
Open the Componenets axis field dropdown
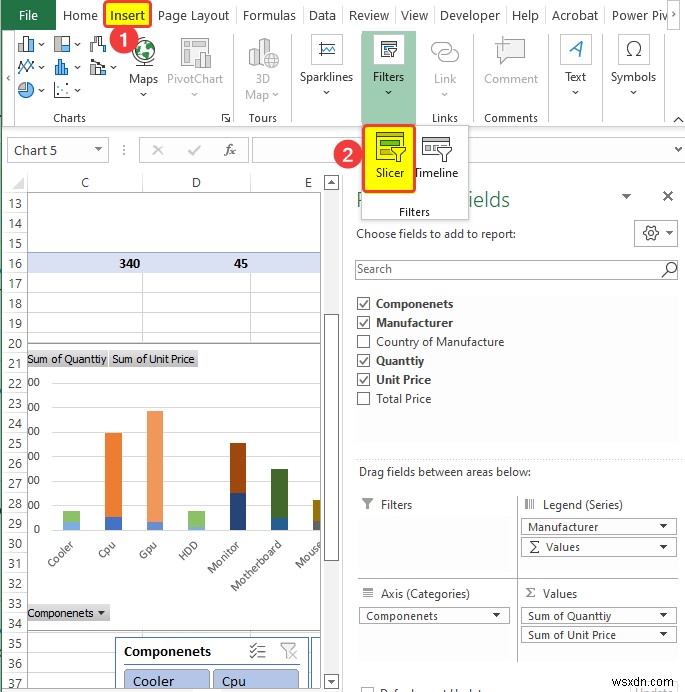496,615
